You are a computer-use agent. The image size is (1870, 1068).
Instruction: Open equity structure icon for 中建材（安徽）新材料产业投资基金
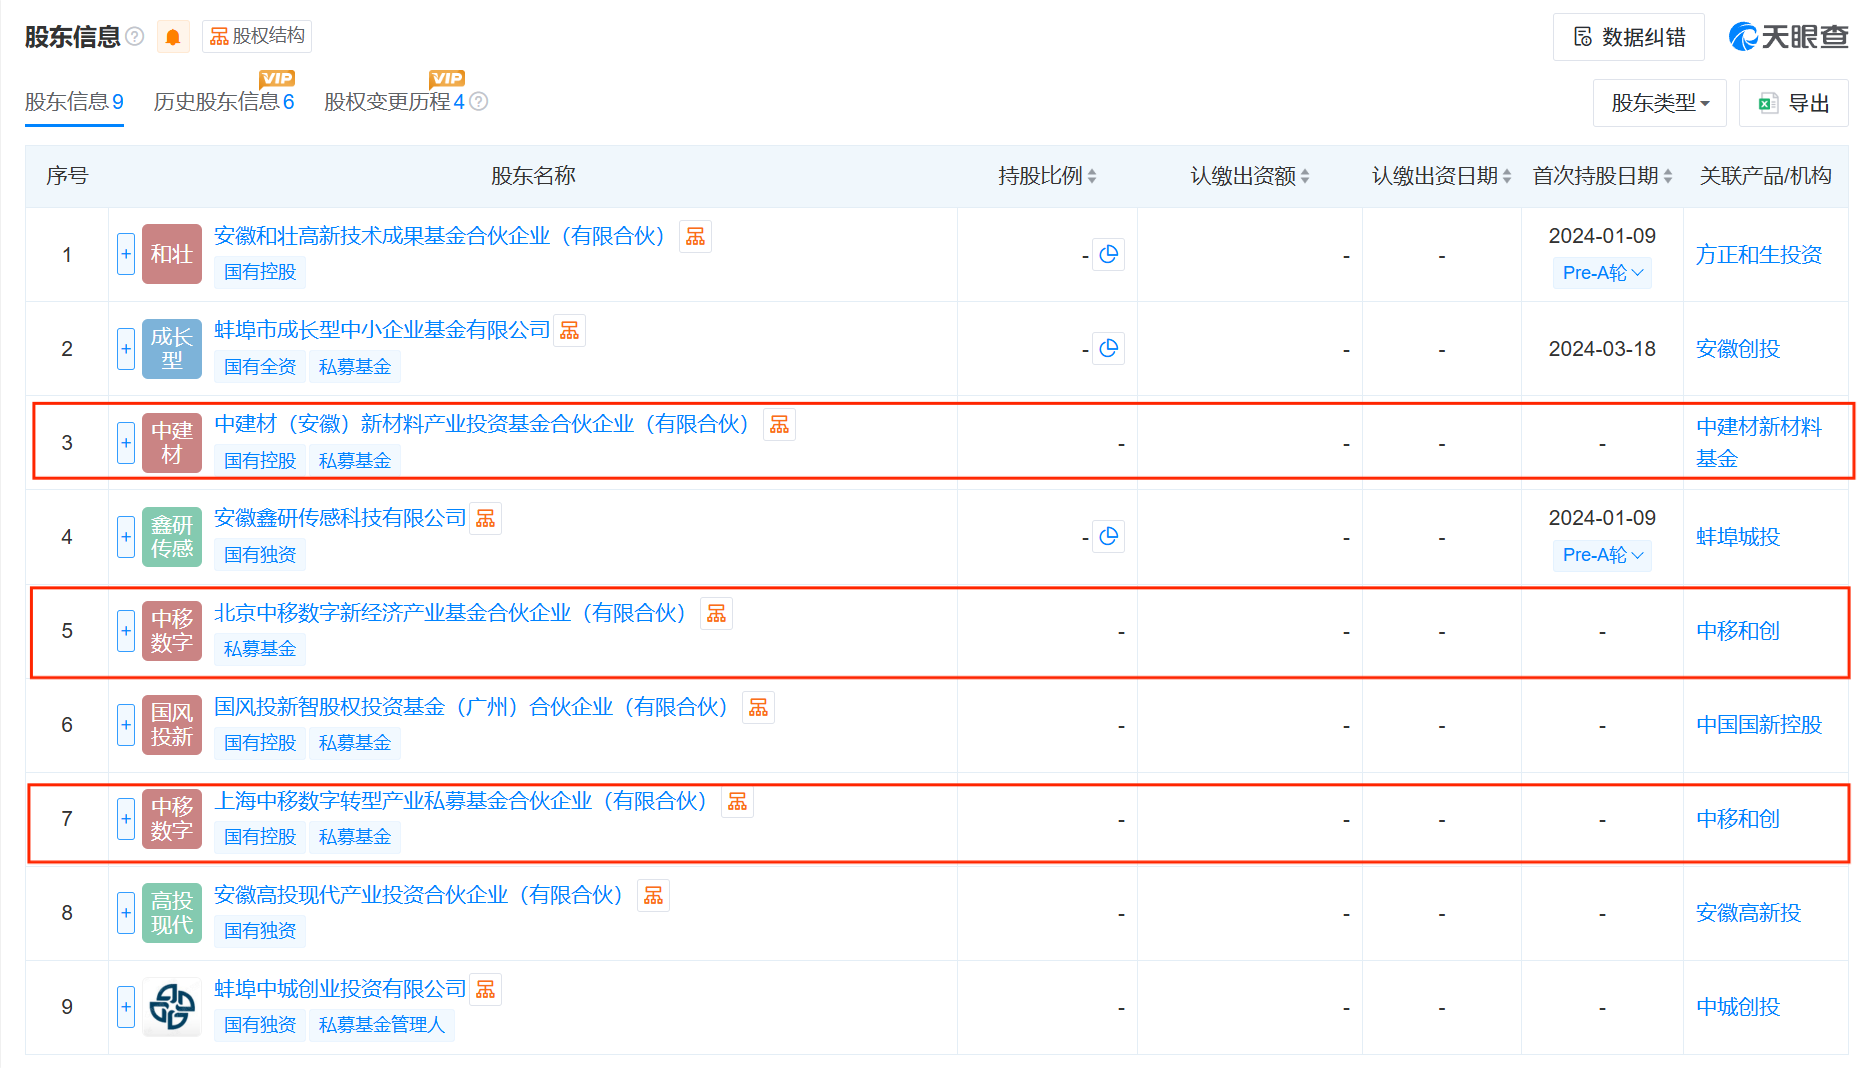[779, 424]
